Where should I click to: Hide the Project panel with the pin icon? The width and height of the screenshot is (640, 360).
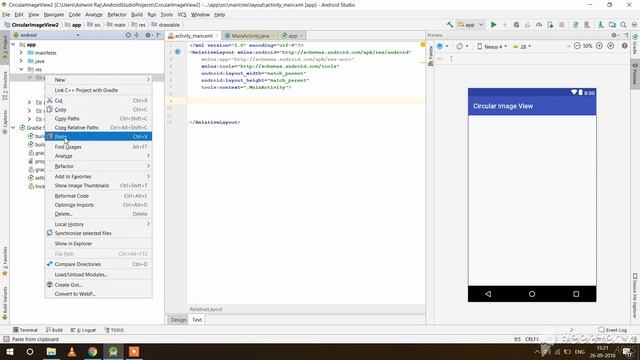159,35
